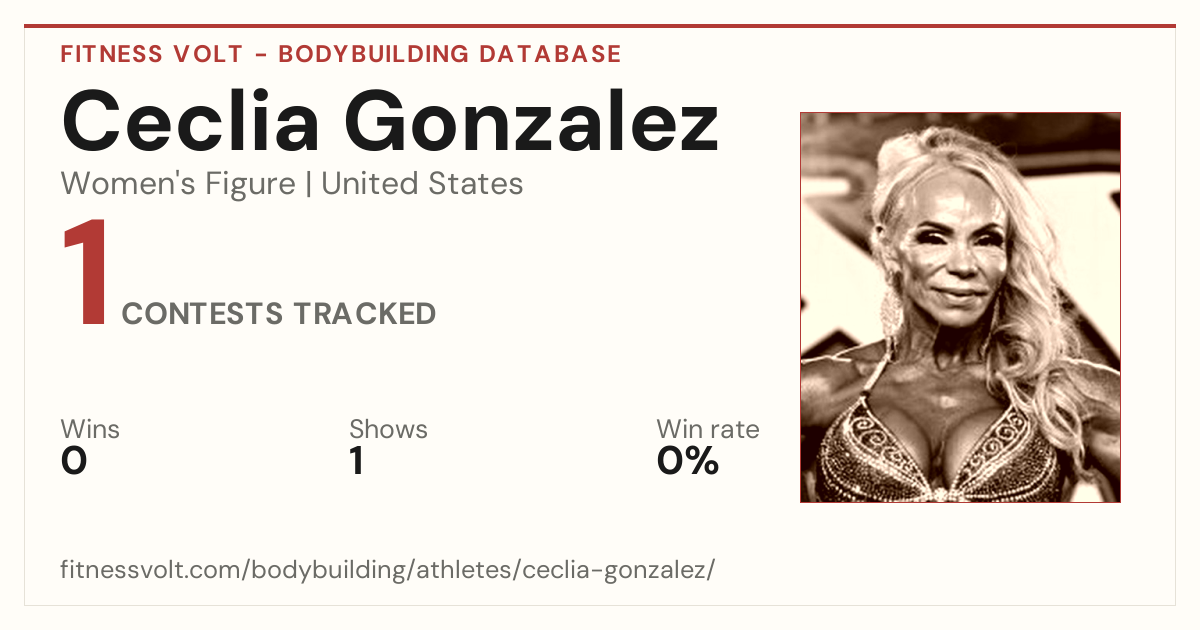Select the United States country text
The image size is (1200, 630).
click(422, 184)
